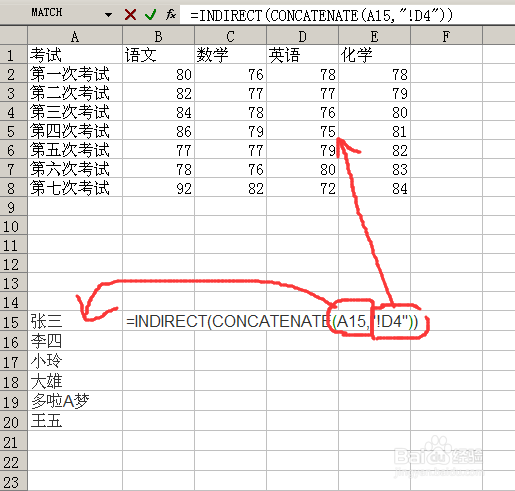The height and width of the screenshot is (491, 515).
Task: Expand the Name Box function dropdown
Action: 108,14
